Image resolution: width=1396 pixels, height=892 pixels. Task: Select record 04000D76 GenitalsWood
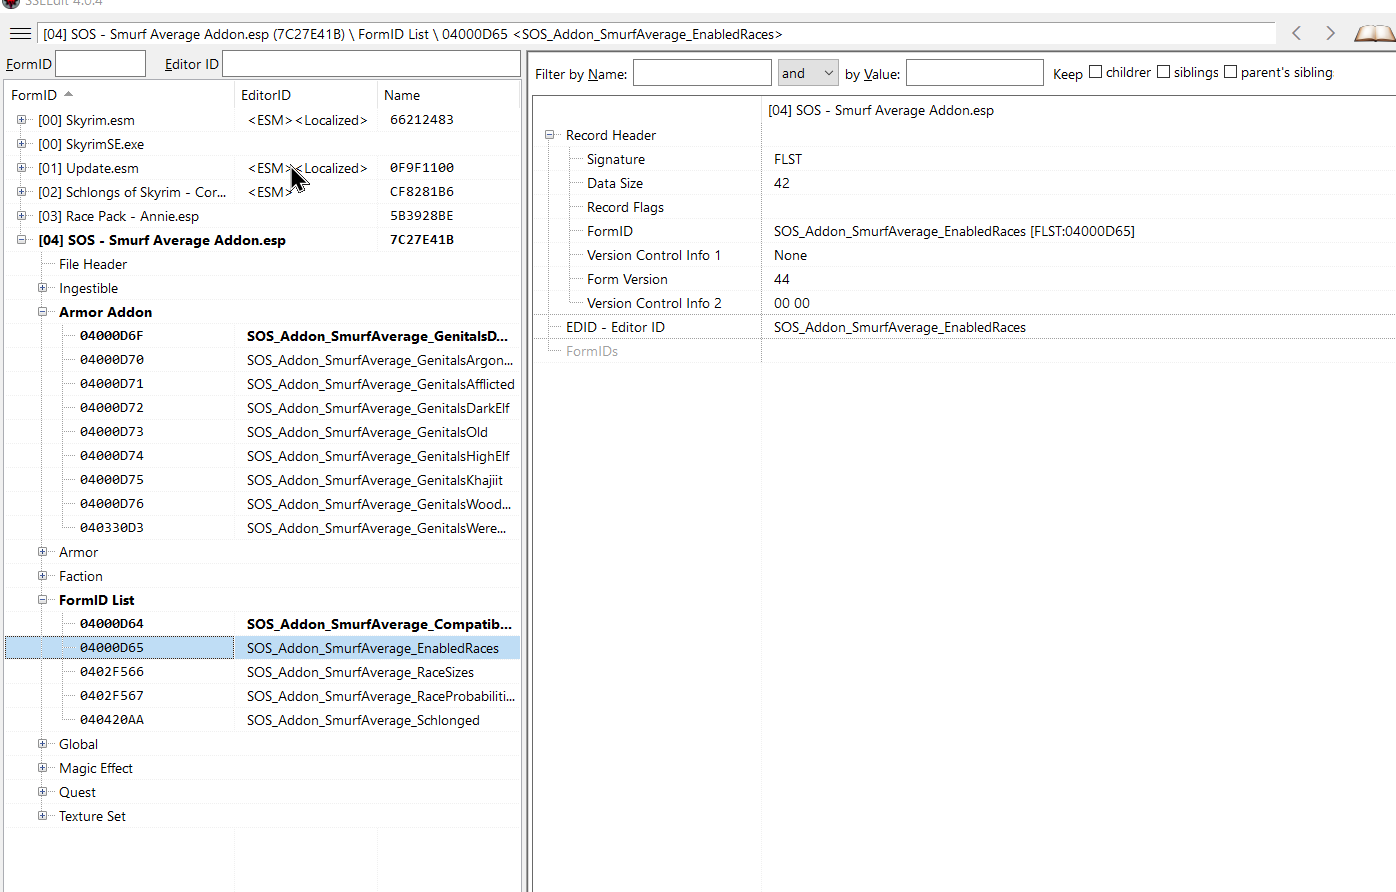point(262,504)
